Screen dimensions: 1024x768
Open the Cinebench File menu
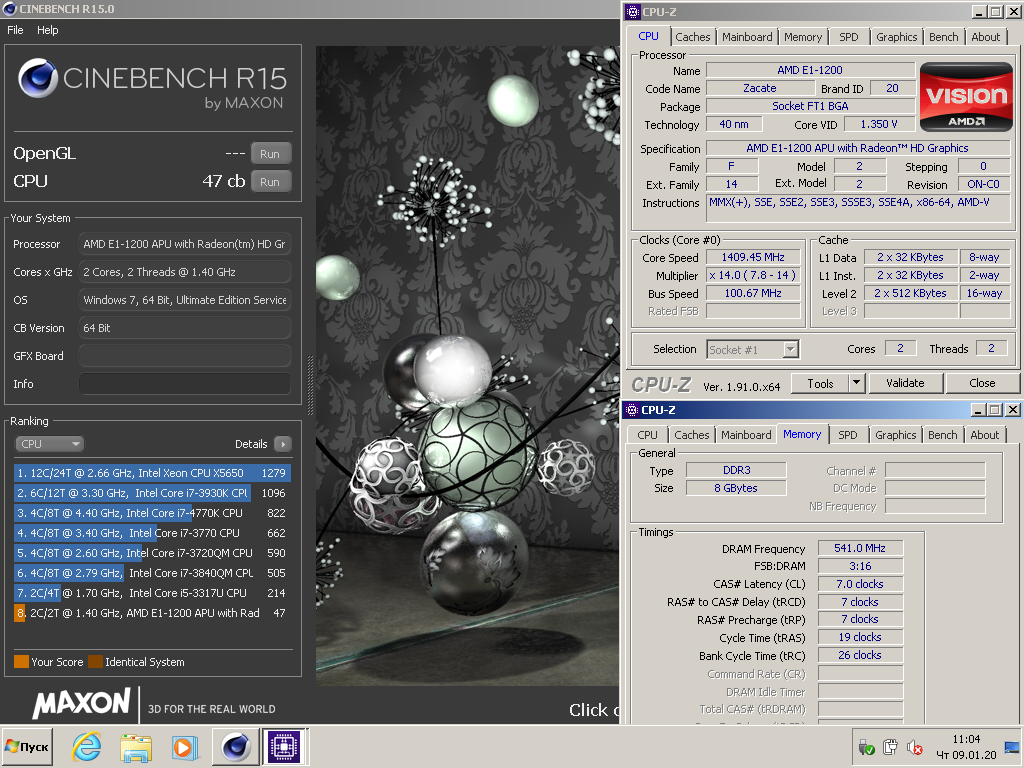coord(15,30)
